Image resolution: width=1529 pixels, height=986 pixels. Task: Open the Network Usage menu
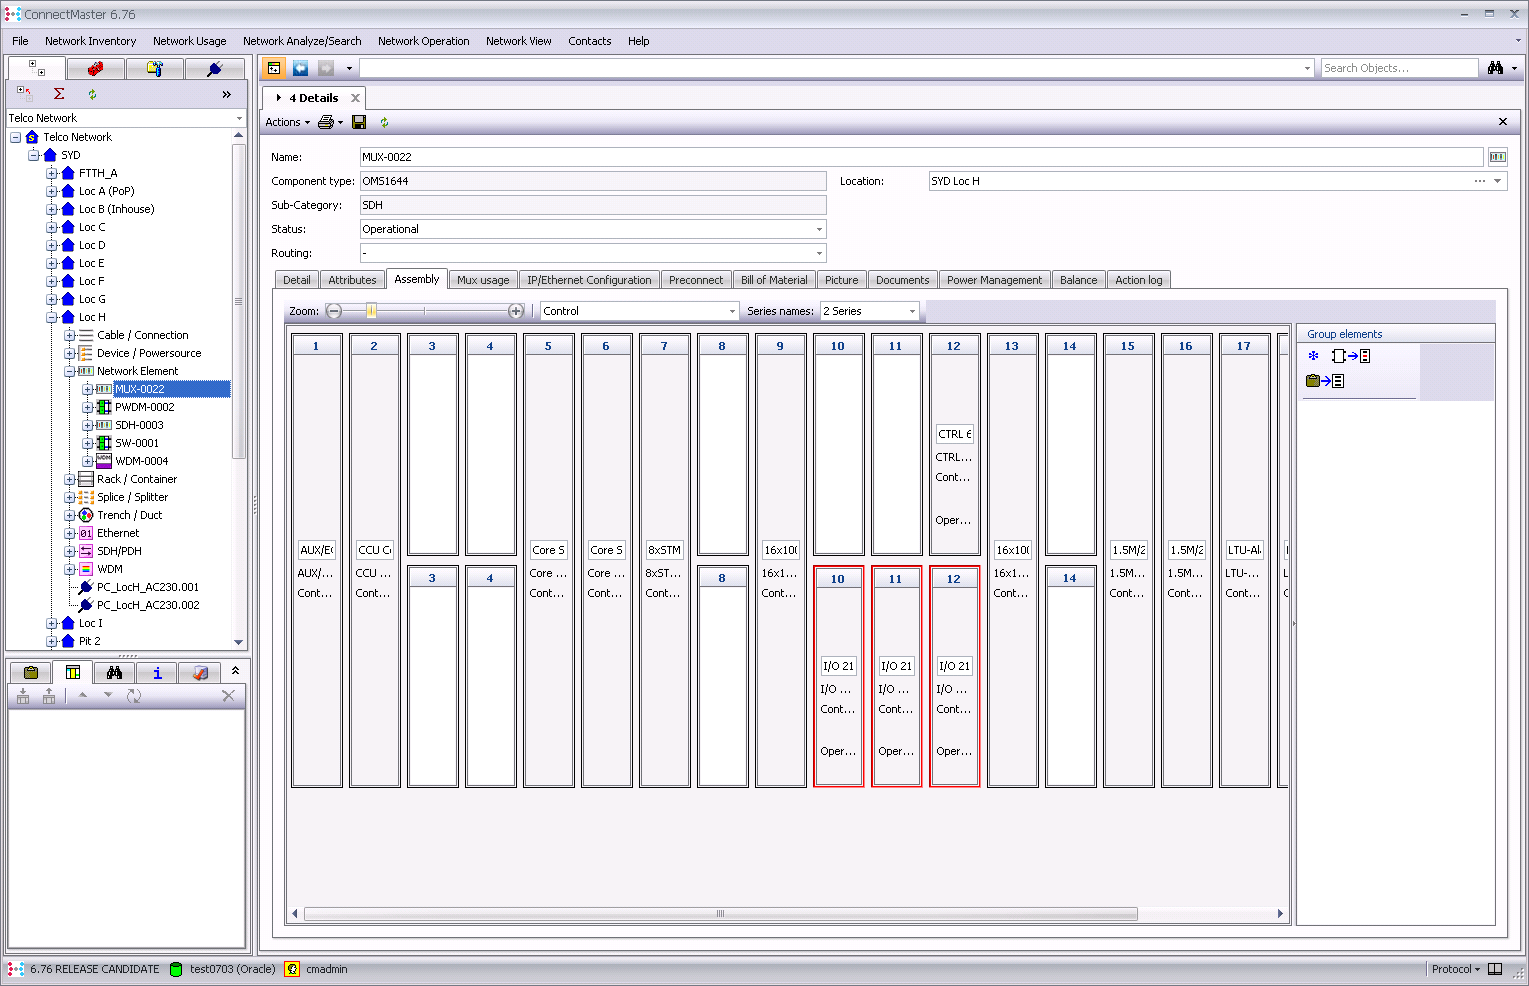189,41
